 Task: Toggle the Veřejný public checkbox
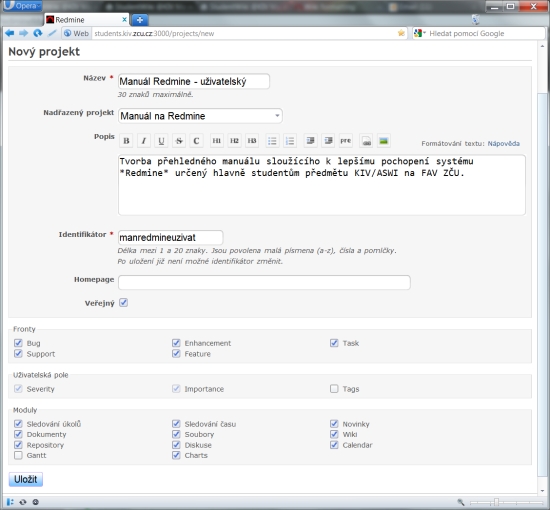click(123, 303)
